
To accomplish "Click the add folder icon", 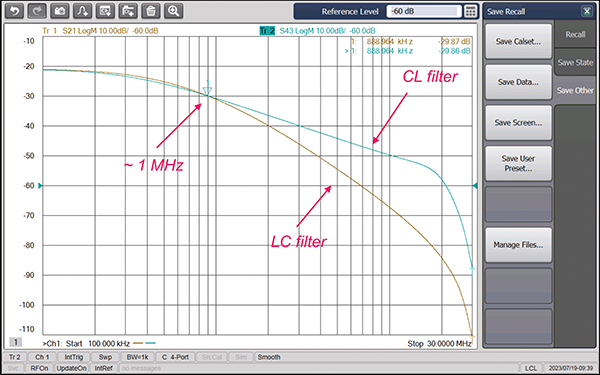I will pos(128,11).
